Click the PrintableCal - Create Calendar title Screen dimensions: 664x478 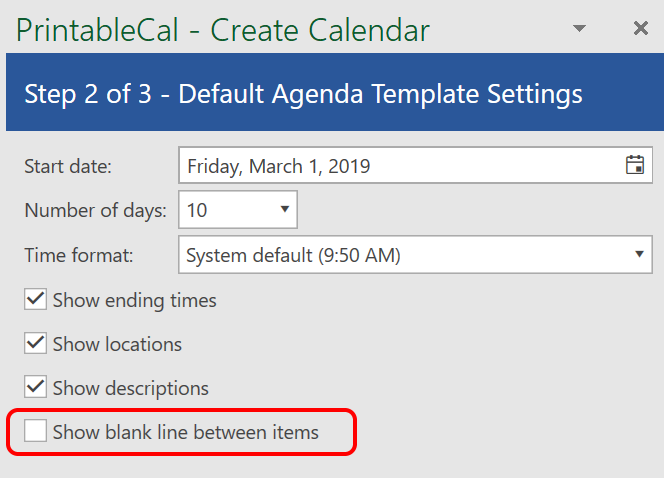pyautogui.click(x=223, y=30)
